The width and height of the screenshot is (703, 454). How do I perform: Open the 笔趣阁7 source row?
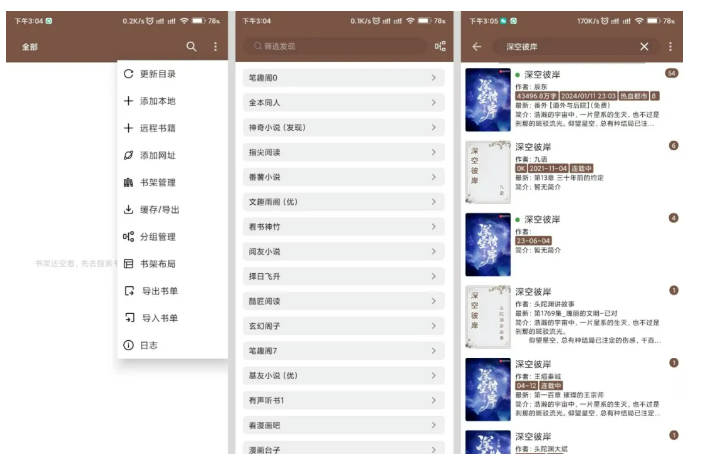coord(343,351)
